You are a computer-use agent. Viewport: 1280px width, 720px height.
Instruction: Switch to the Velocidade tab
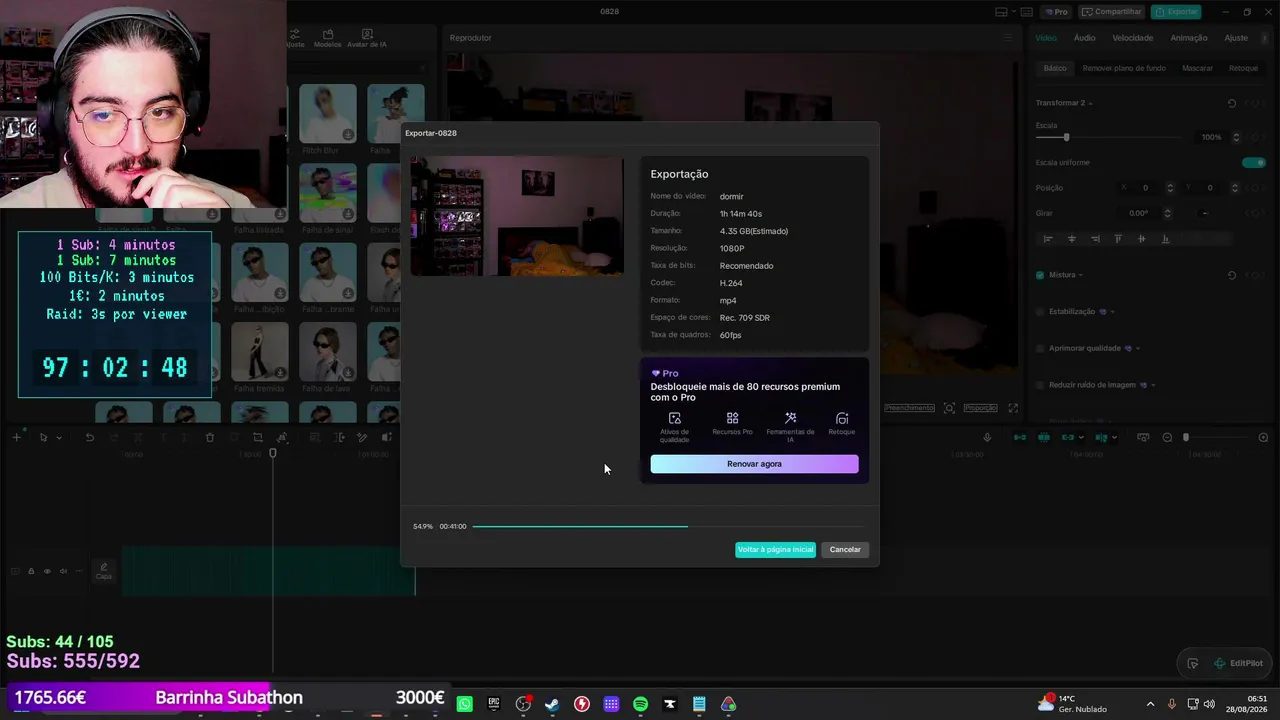1133,38
